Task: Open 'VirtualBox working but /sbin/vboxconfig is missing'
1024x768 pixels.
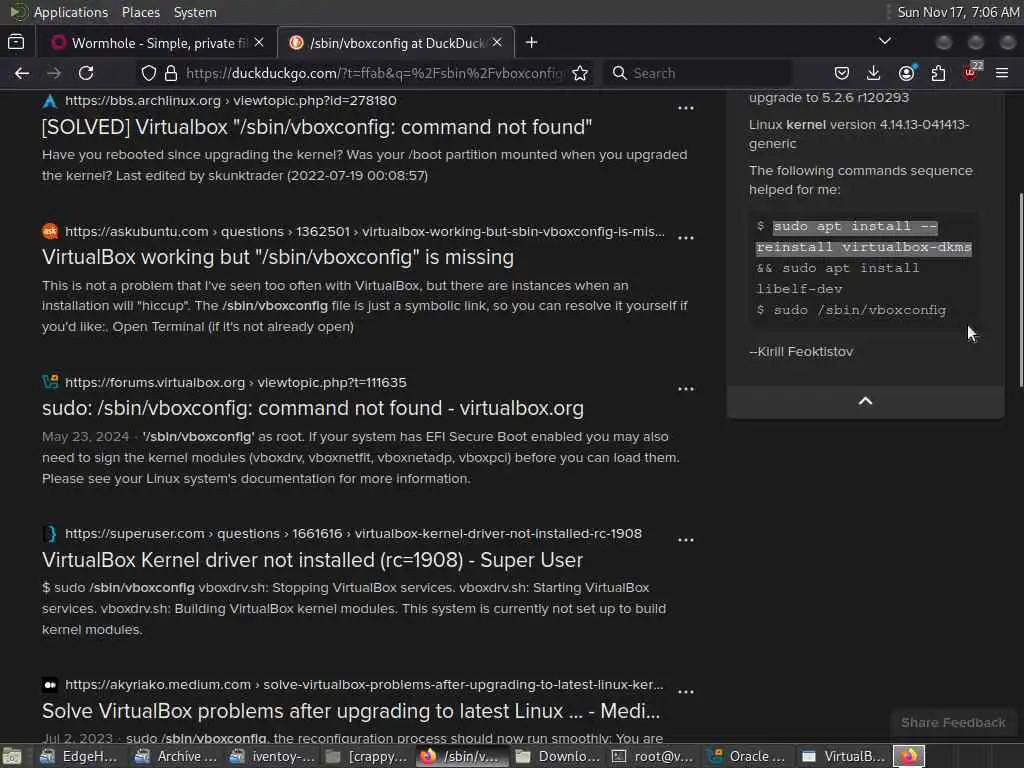Action: coord(278,257)
